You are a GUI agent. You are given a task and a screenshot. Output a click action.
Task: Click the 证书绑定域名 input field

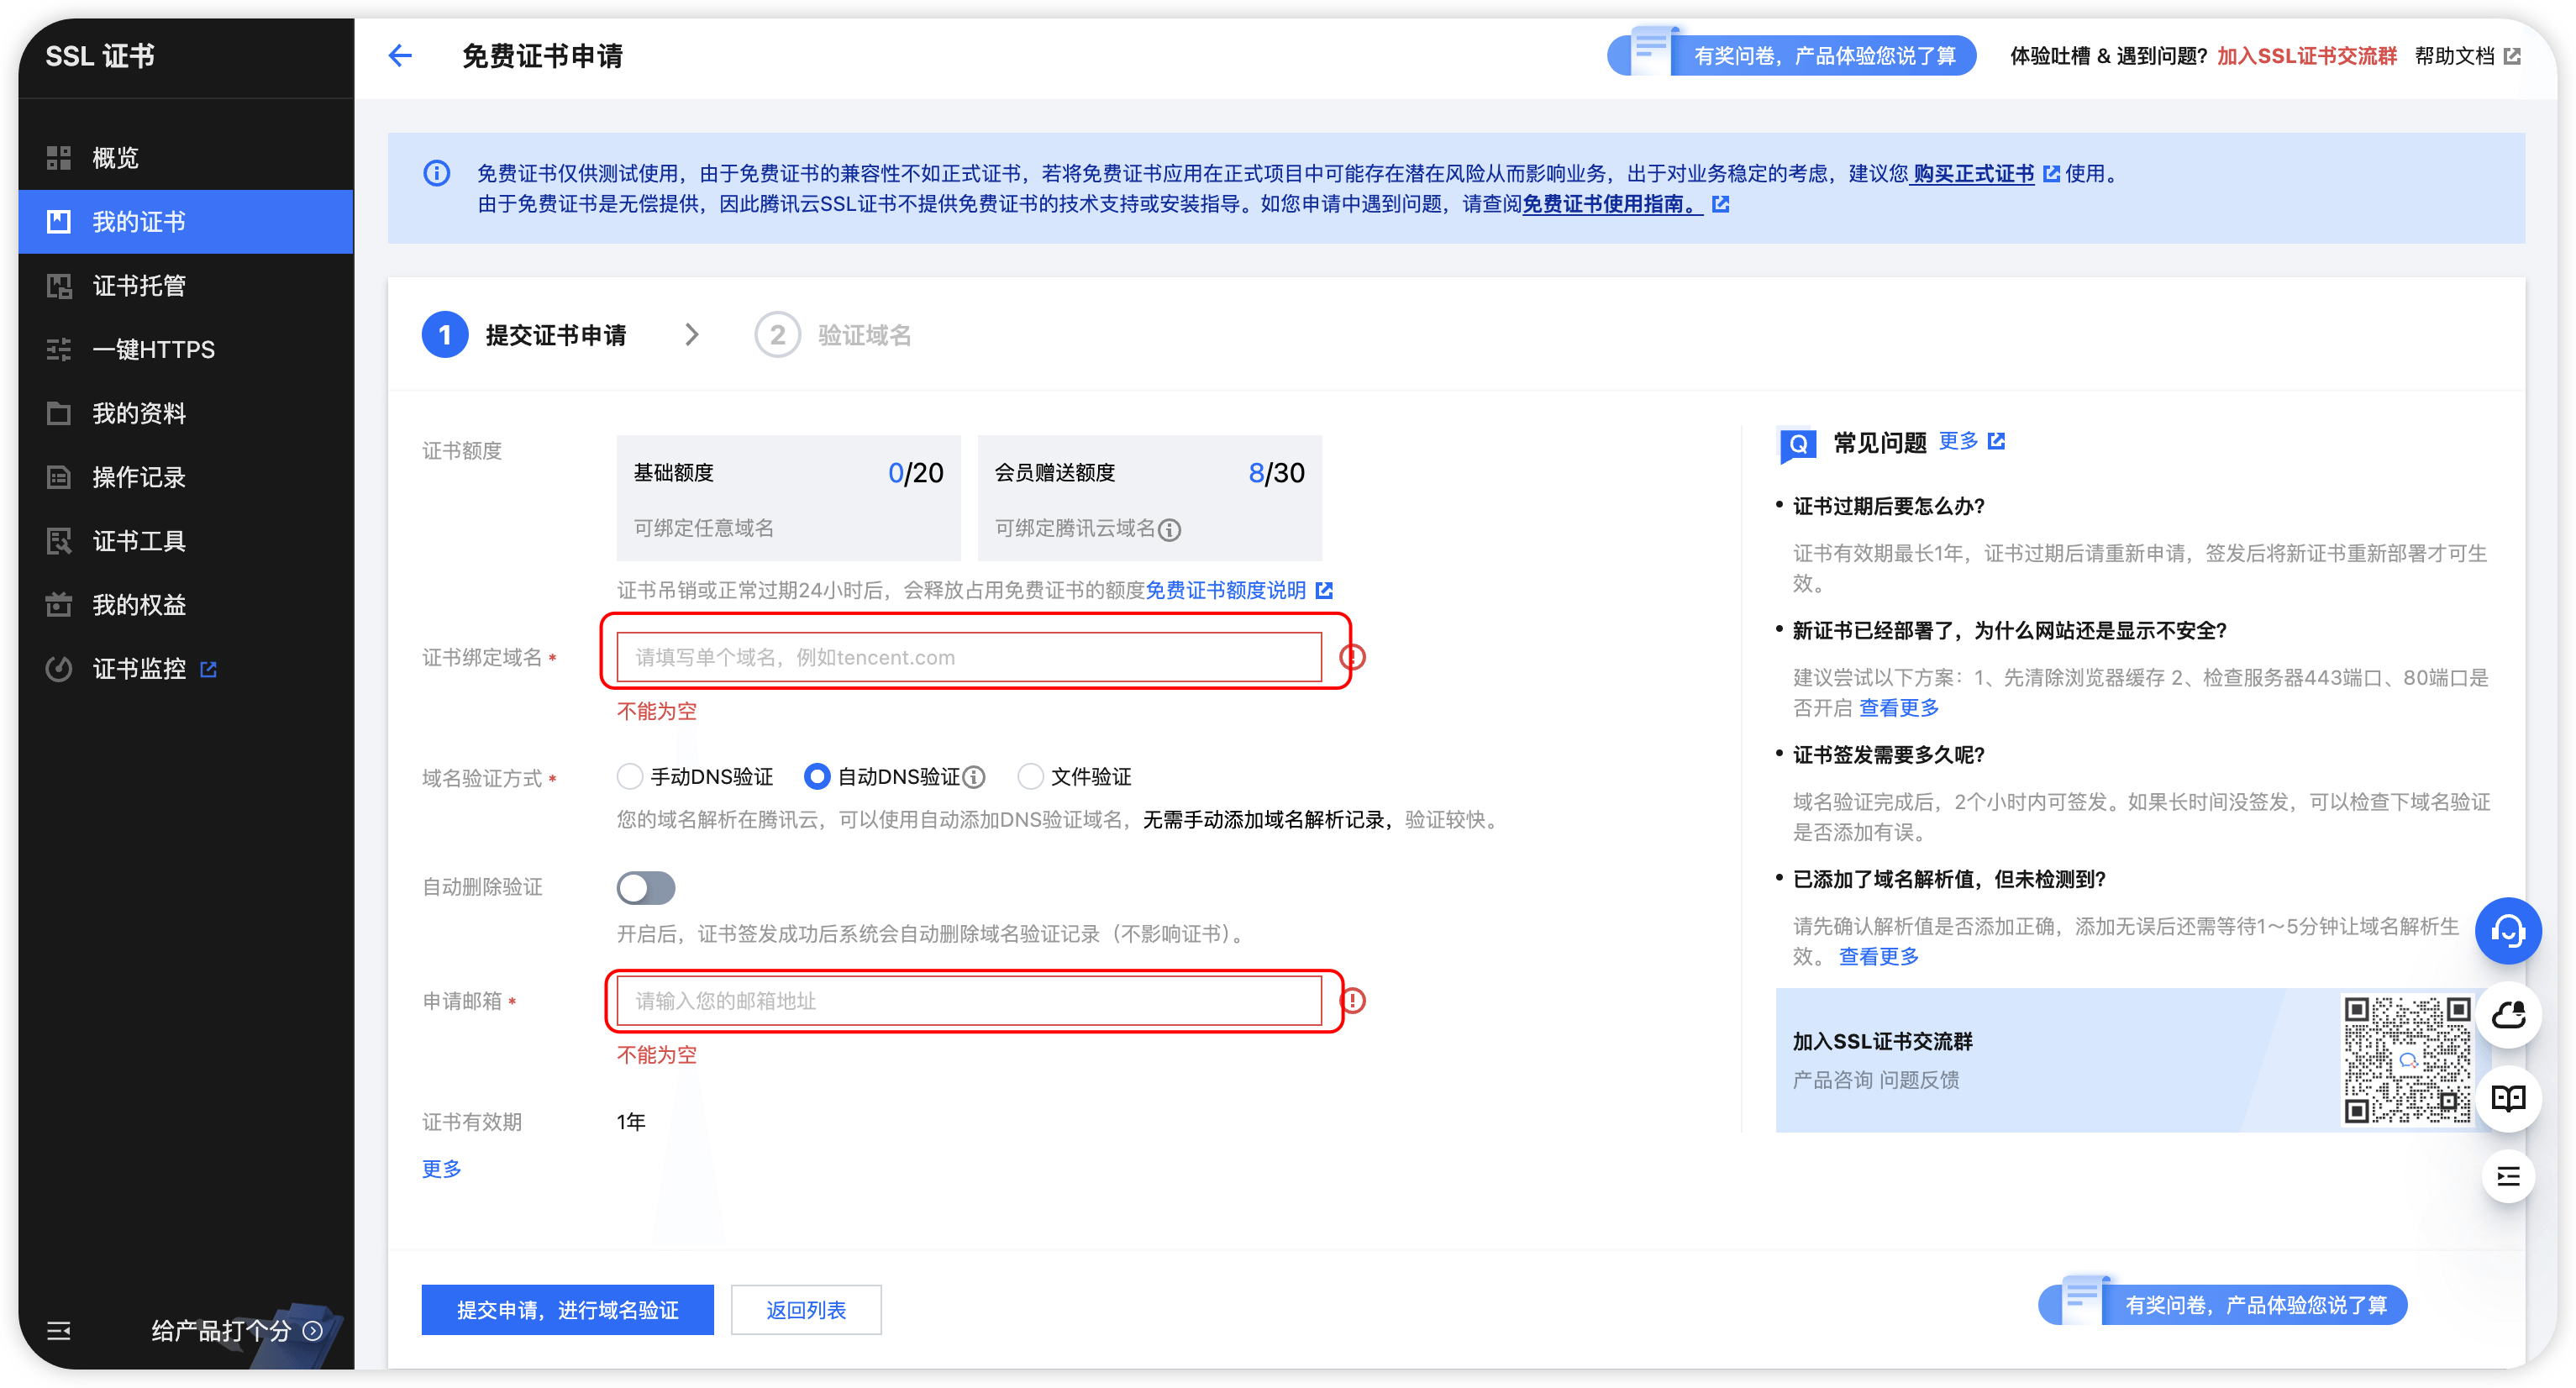968,657
